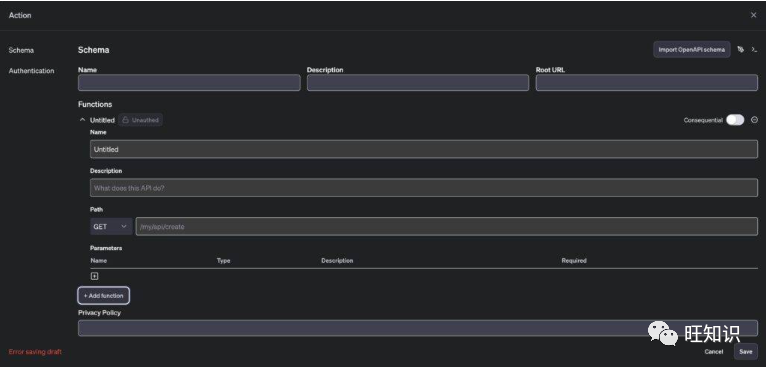Image resolution: width=766 pixels, height=368 pixels.
Task: Remove the Untitled function with minus icon
Action: point(754,120)
